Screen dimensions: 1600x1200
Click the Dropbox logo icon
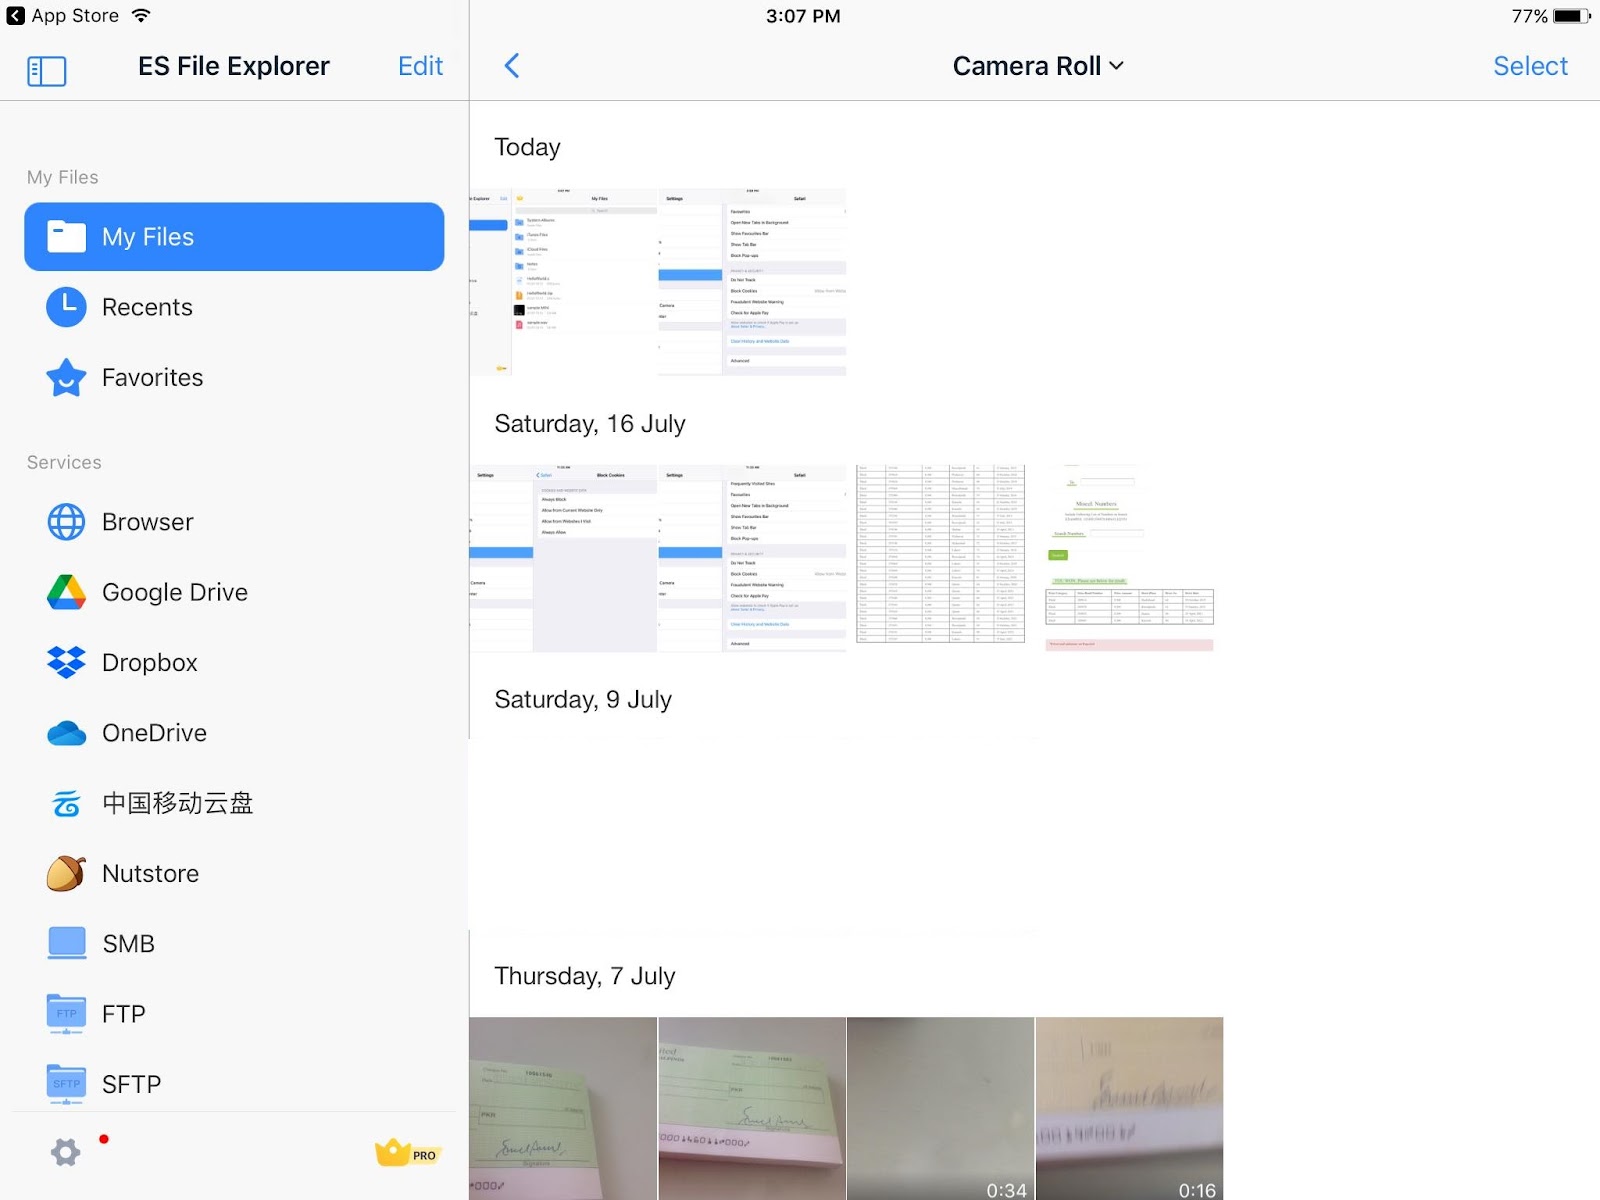66,662
